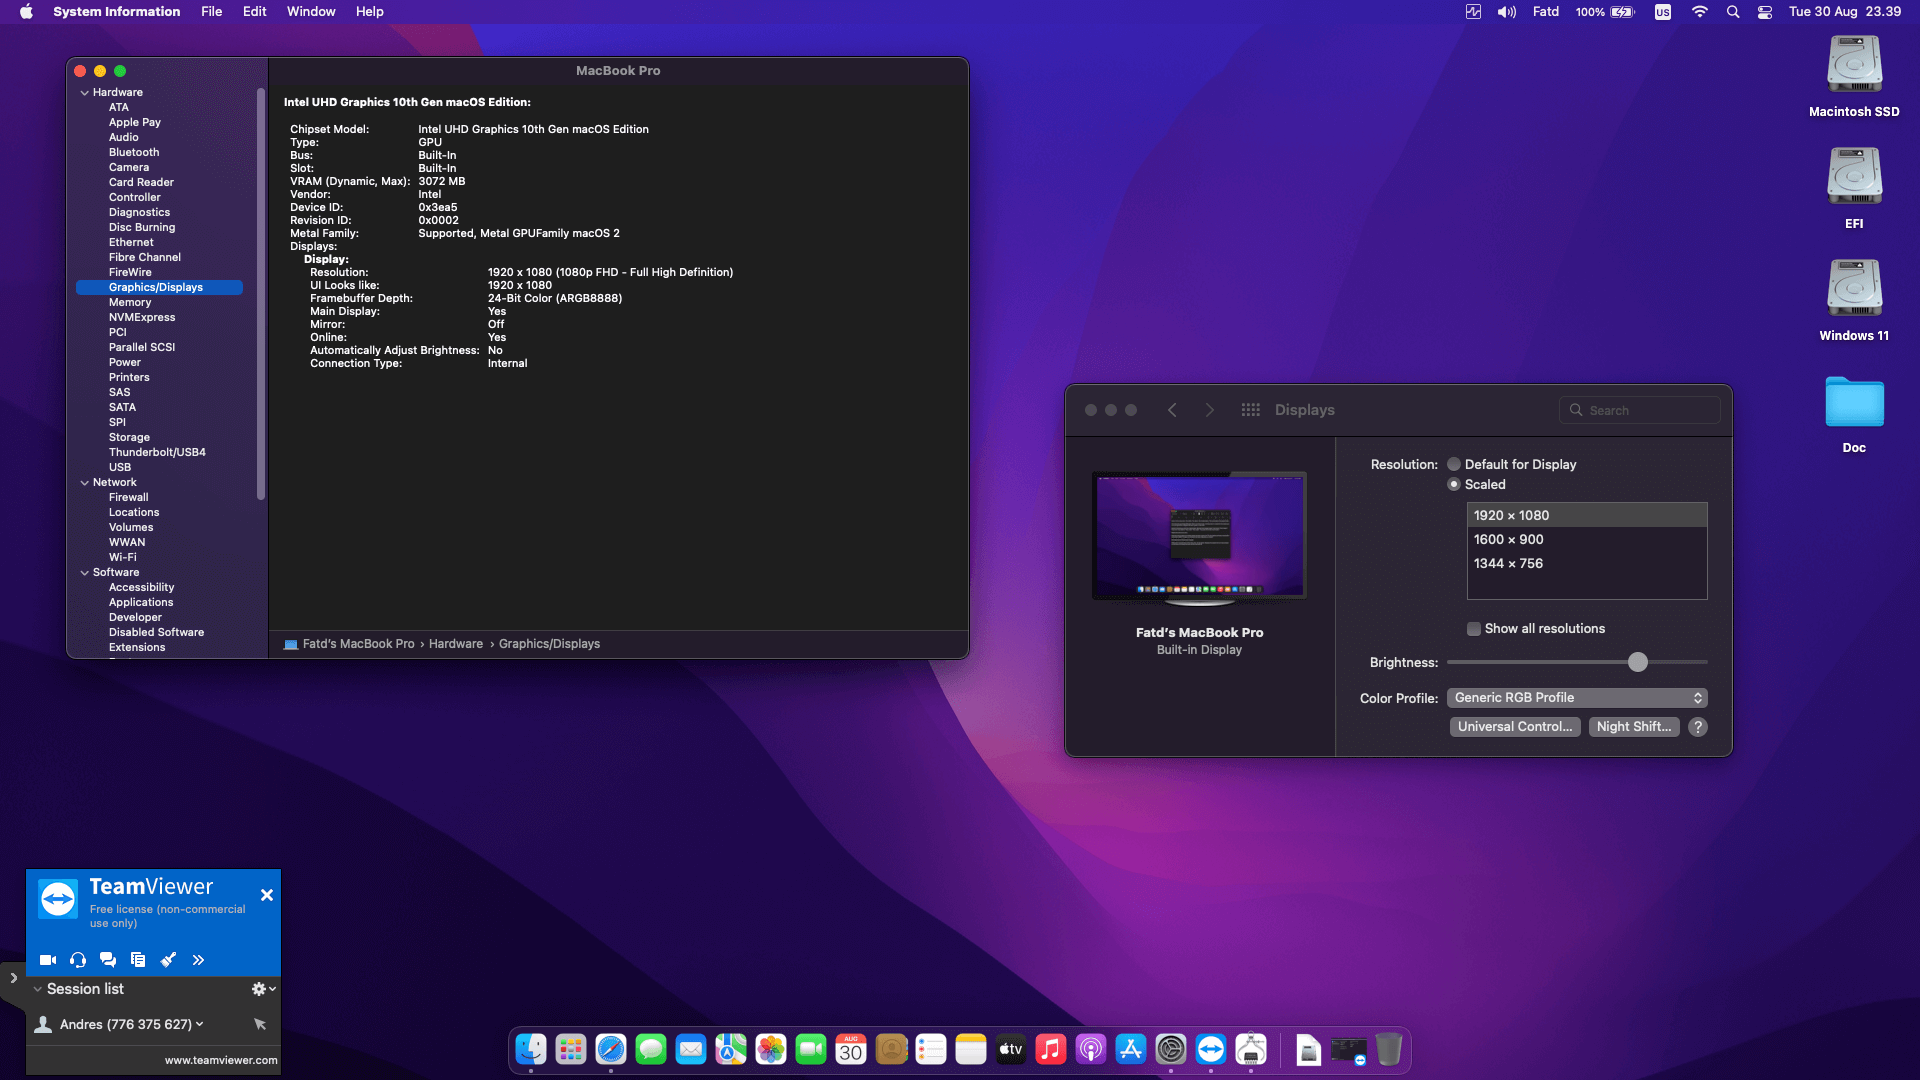Open System Preferences from the Dock
Viewport: 1920px width, 1080px height.
point(1170,1050)
